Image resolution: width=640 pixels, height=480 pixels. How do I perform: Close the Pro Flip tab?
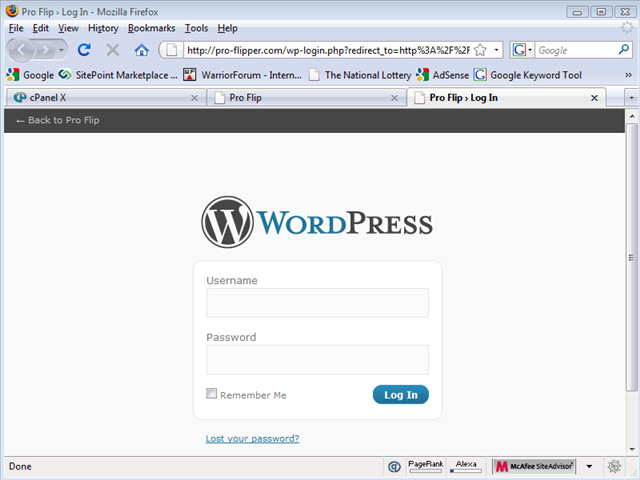coord(394,98)
